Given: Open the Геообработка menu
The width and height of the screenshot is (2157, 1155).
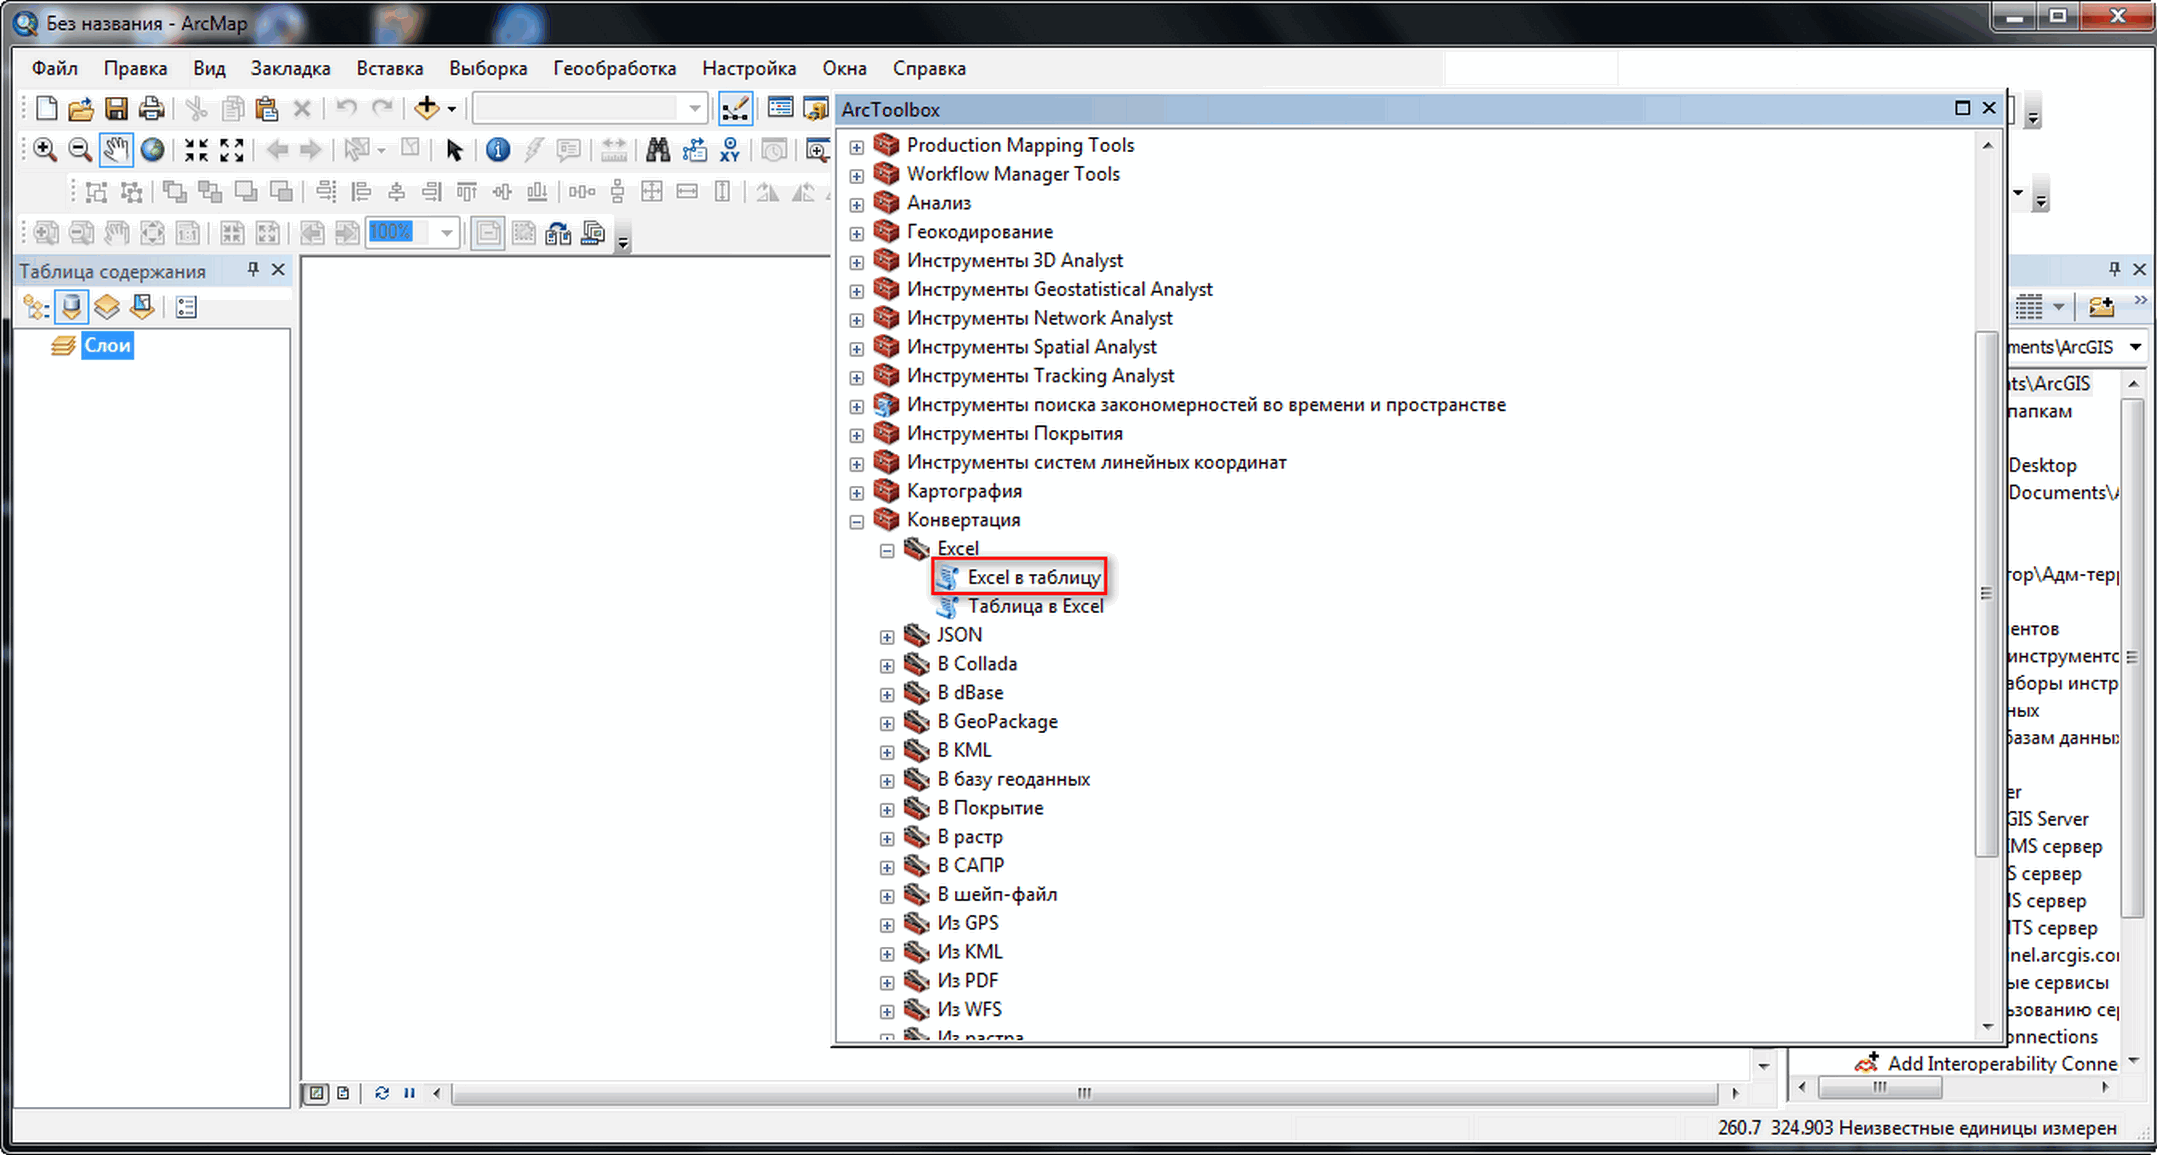Looking at the screenshot, I should click(x=614, y=68).
